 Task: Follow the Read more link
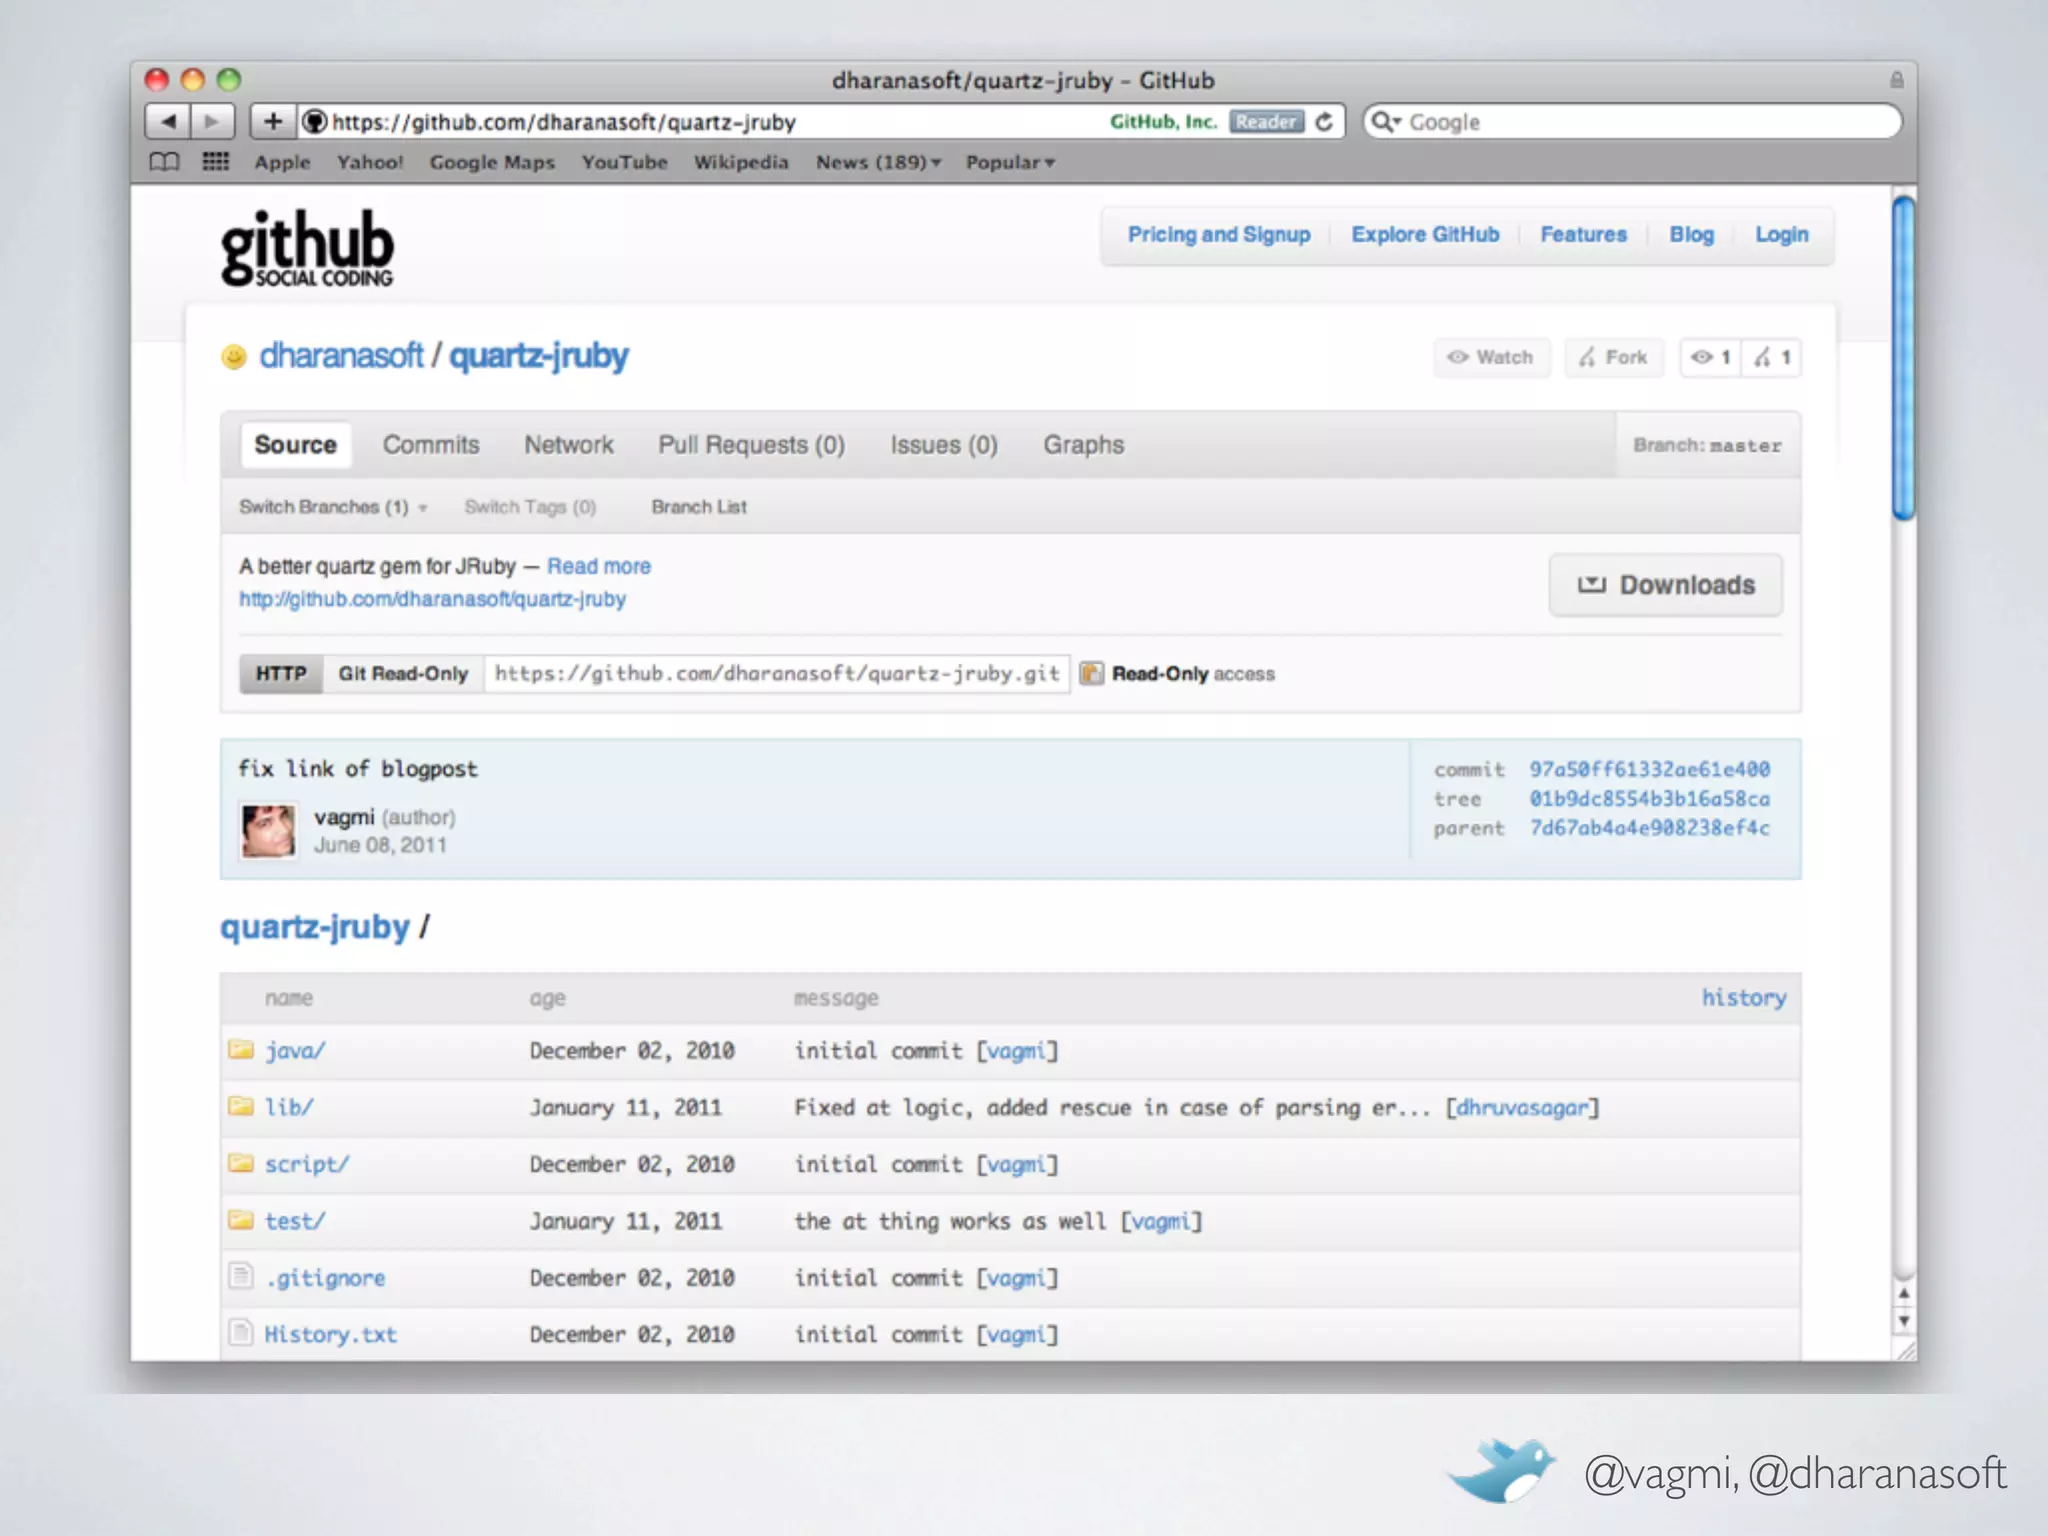(598, 566)
